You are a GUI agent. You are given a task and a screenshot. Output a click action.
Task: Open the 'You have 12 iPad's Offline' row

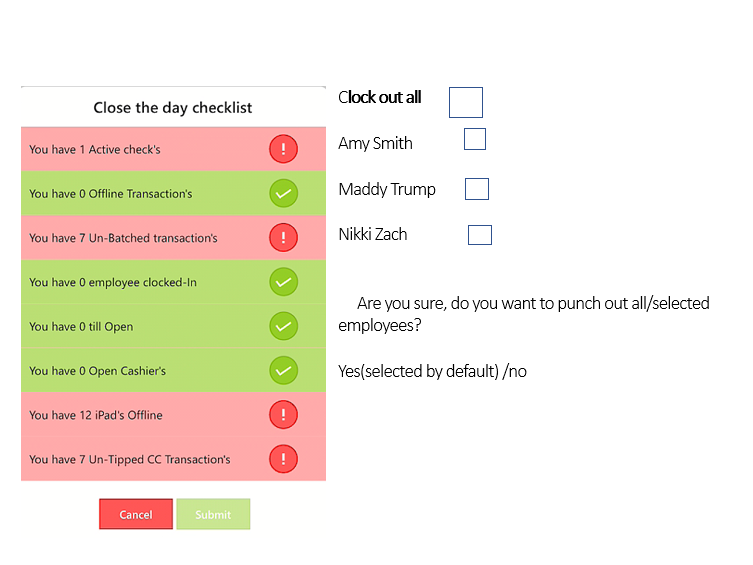click(173, 415)
